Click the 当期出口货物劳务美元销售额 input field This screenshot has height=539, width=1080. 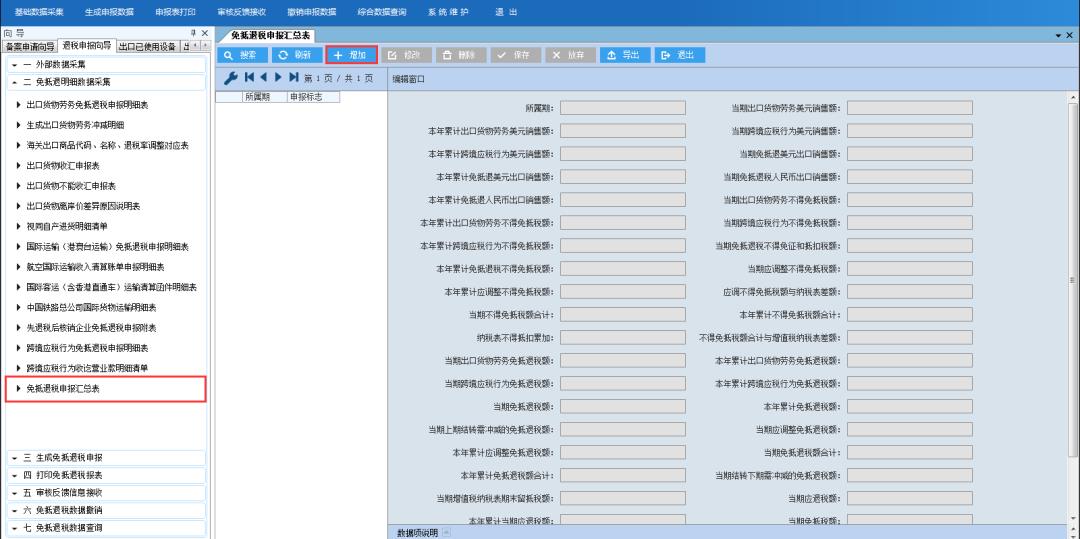click(x=910, y=108)
